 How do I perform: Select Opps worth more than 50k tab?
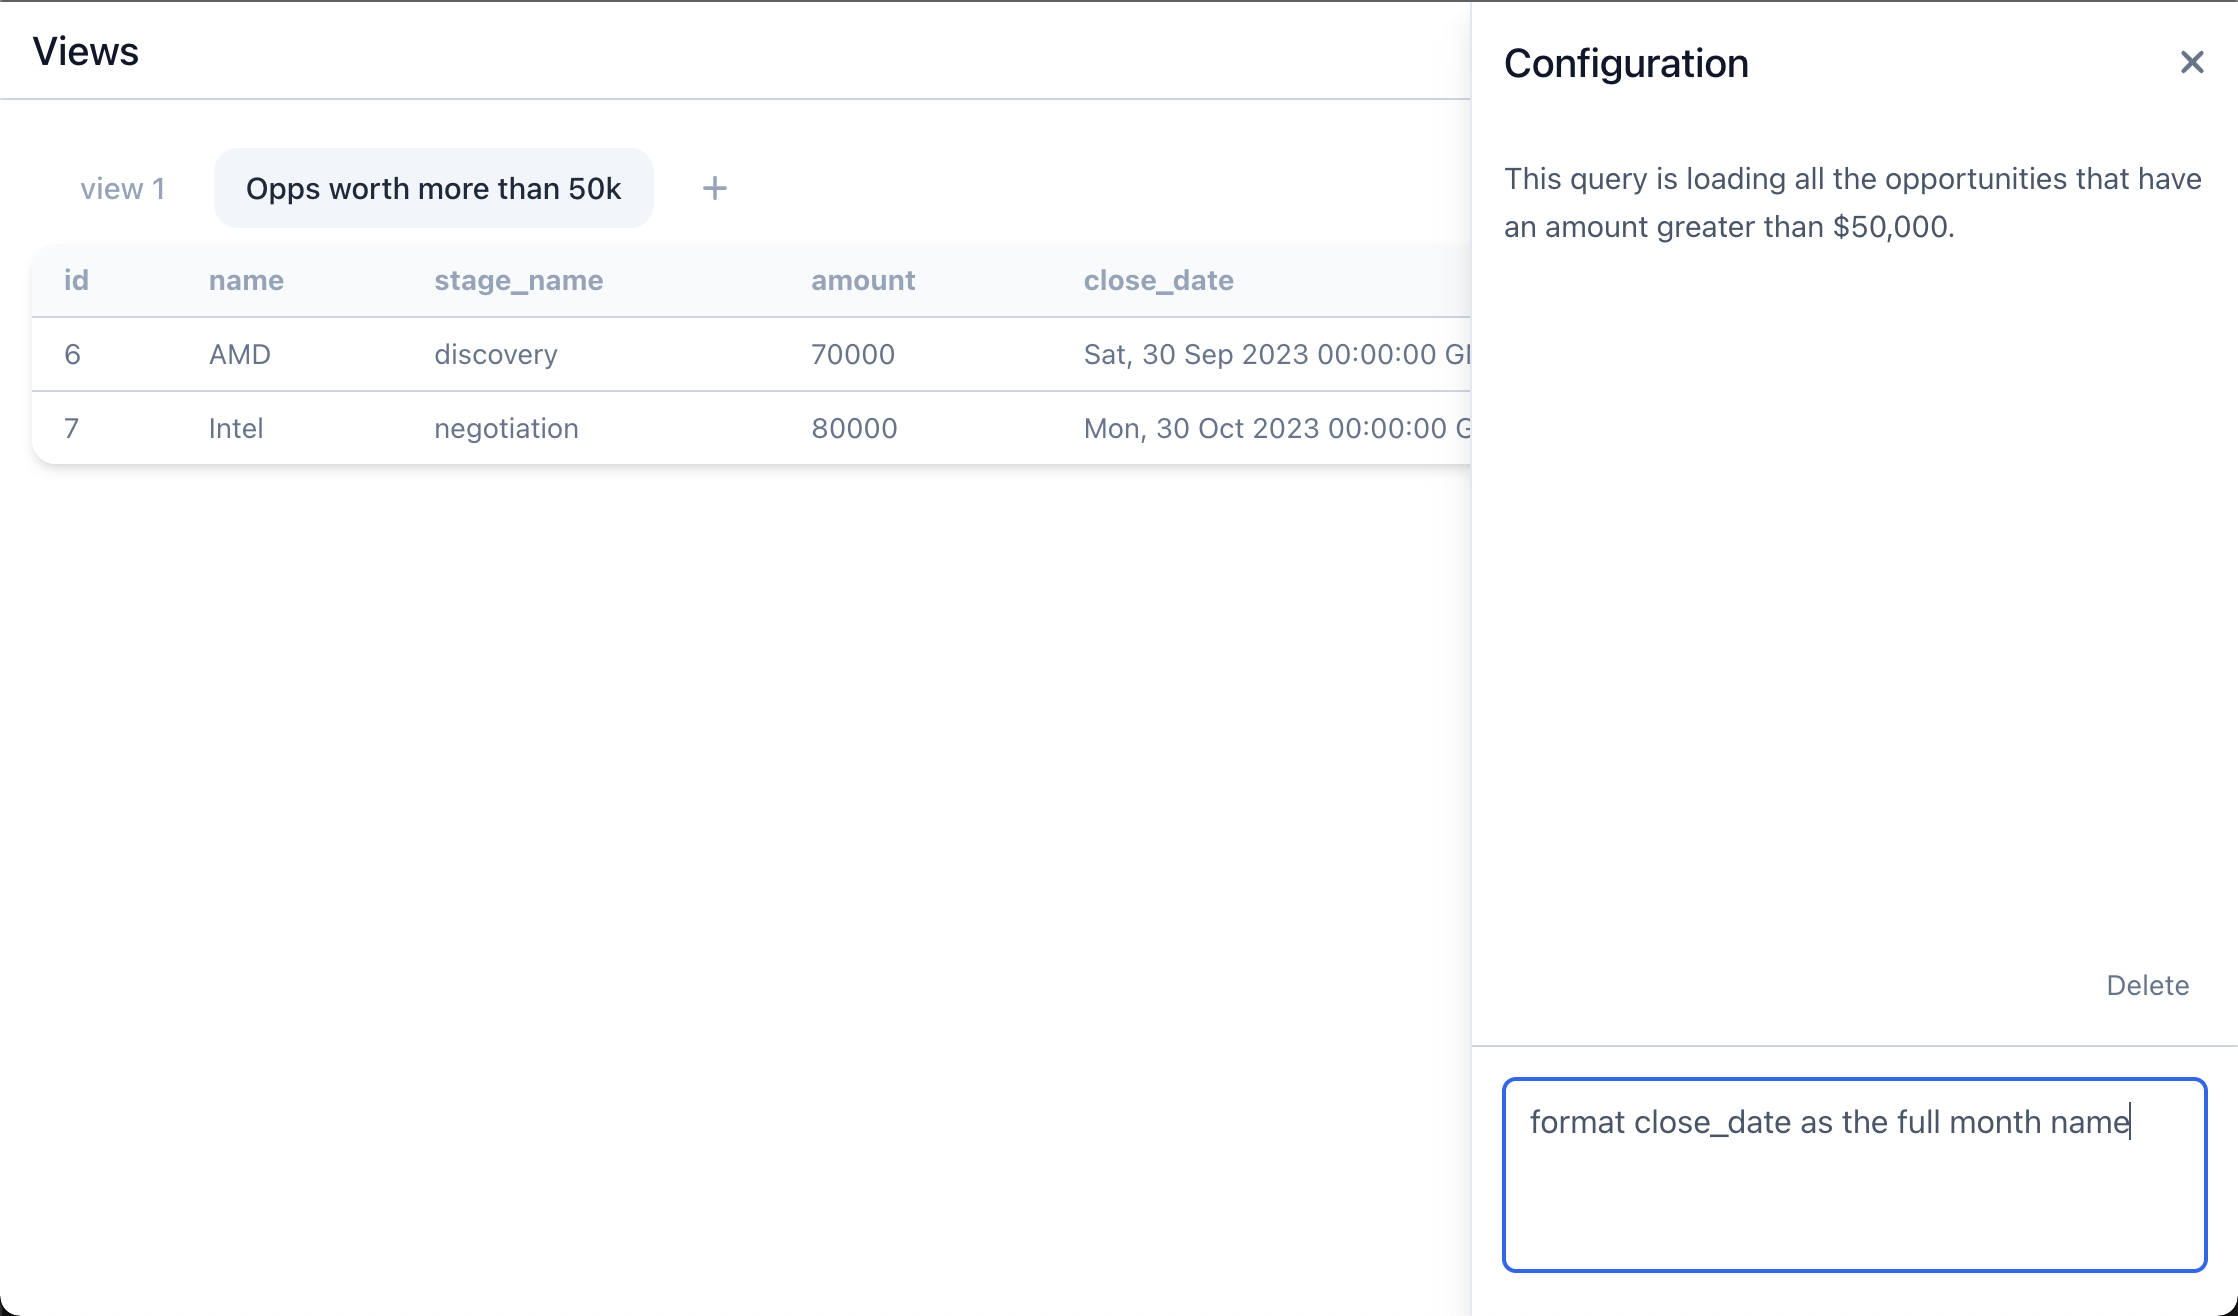433,188
